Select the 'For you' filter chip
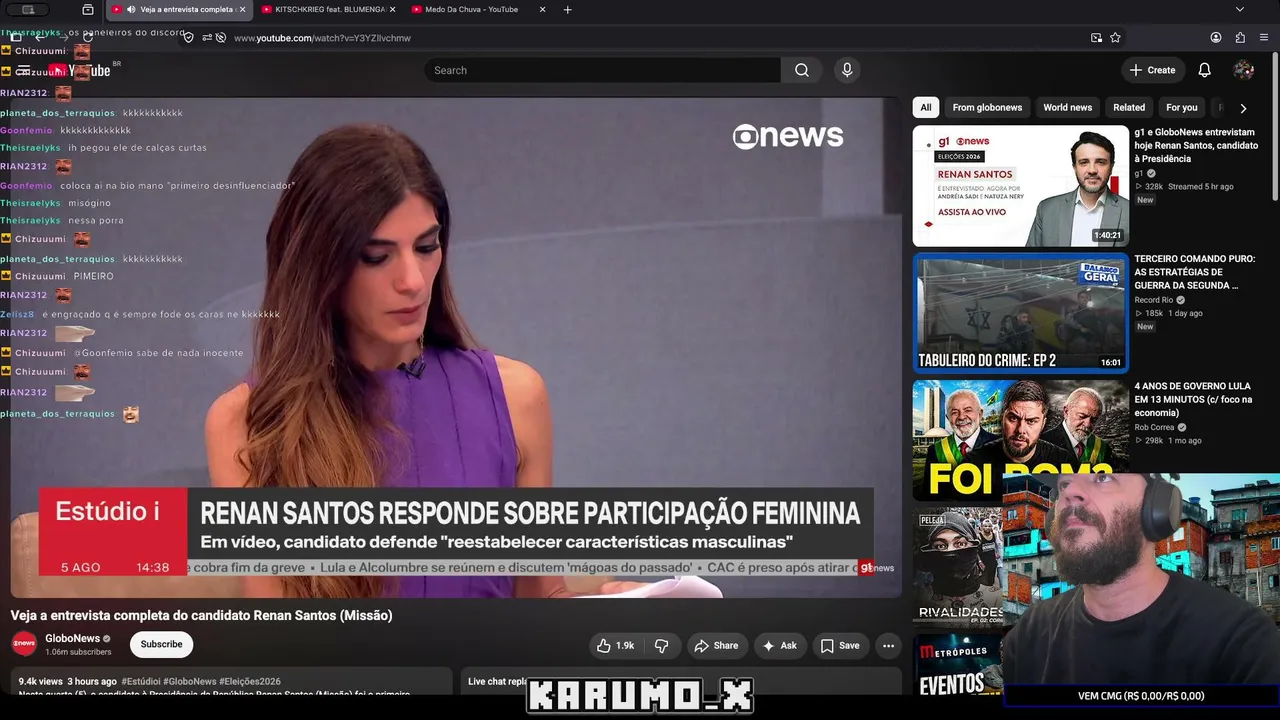1280x720 pixels. click(x=1182, y=108)
